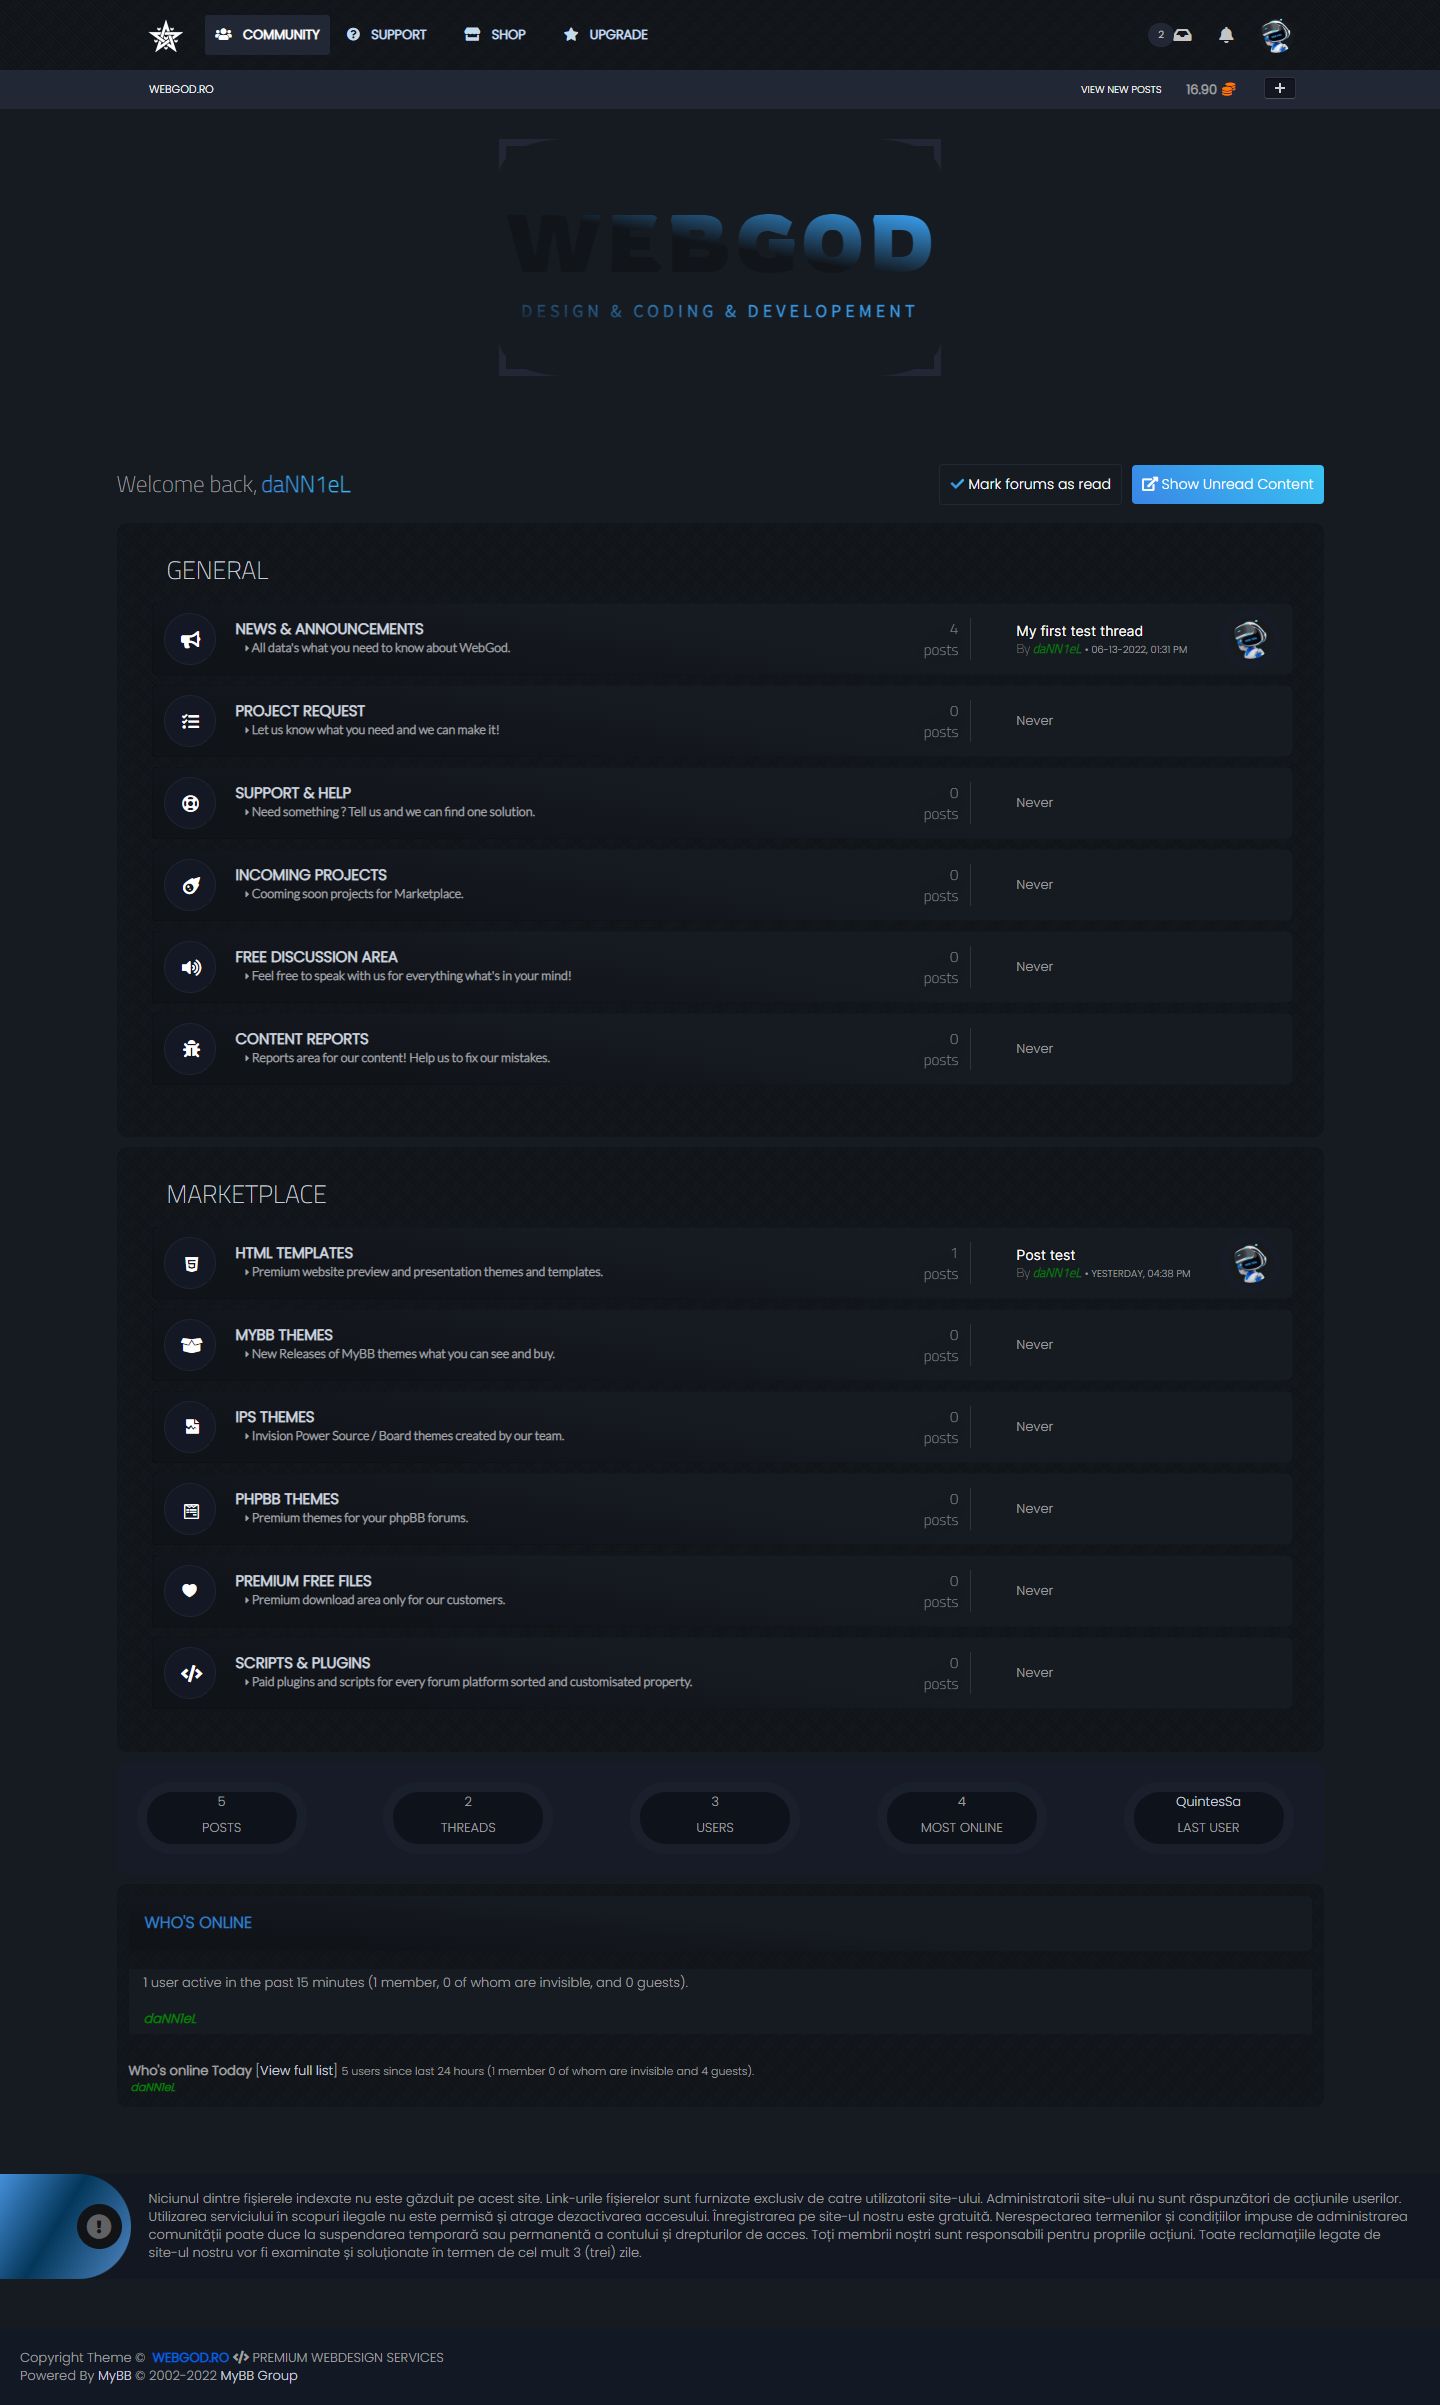Click Incoming Projects meteor icon

click(x=190, y=885)
